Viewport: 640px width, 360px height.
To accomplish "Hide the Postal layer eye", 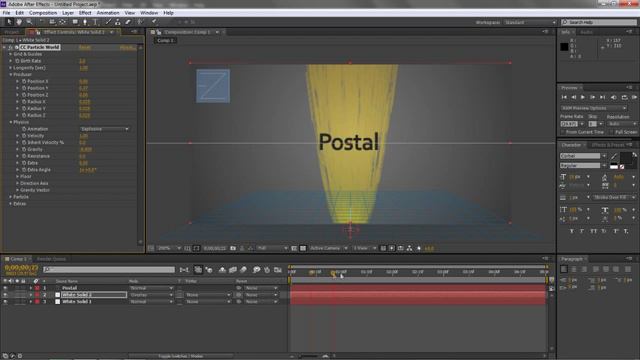I will [x=5, y=288].
